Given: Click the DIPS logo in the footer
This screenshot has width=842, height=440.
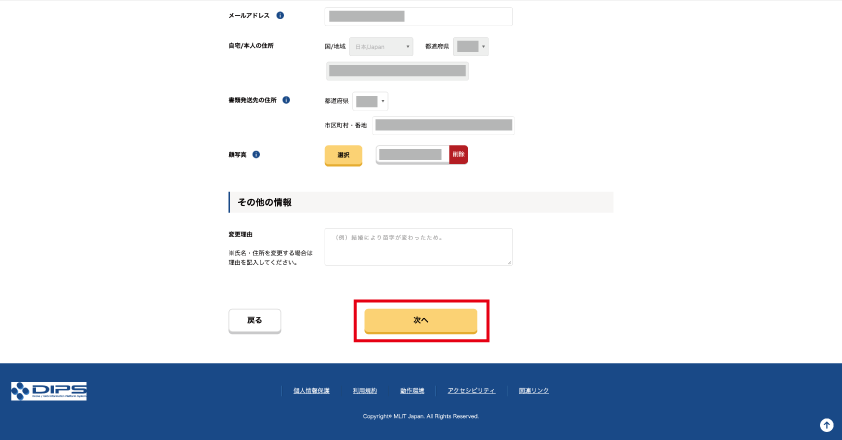Looking at the screenshot, I should pyautogui.click(x=49, y=391).
